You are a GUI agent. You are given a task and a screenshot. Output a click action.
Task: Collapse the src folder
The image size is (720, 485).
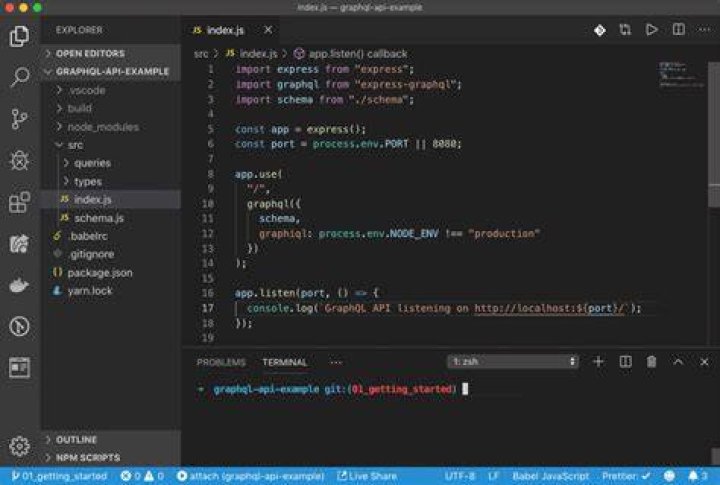(x=111, y=145)
